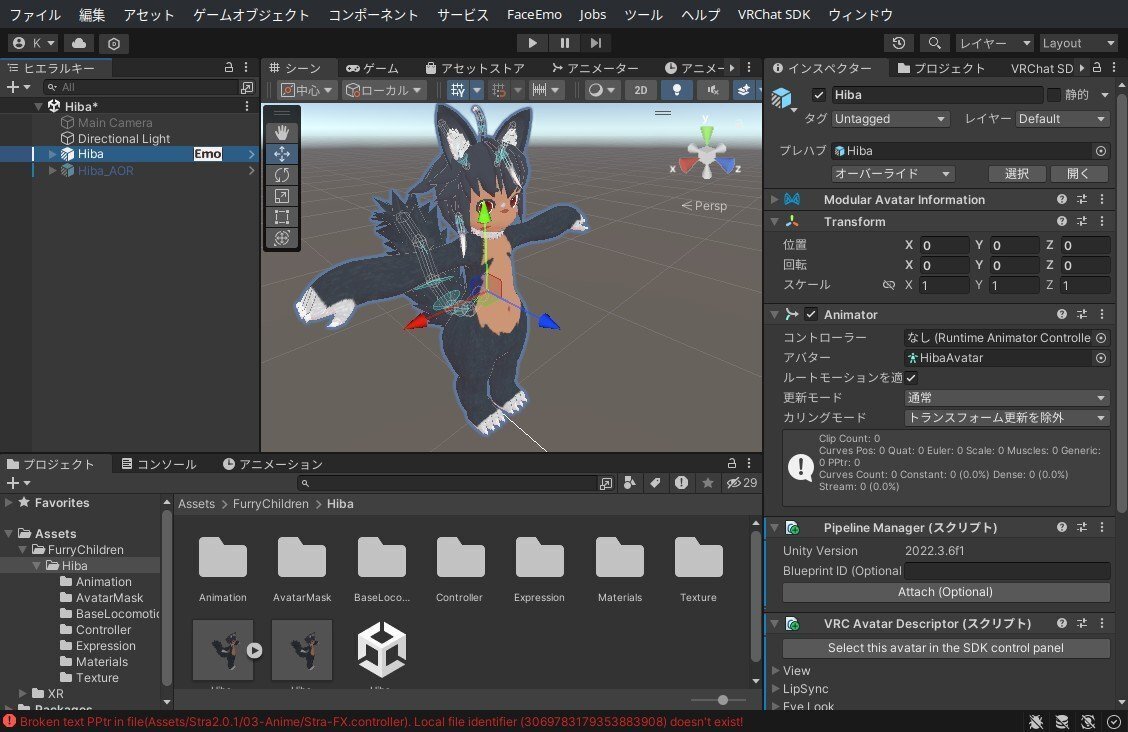This screenshot has width=1128, height=732.
Task: Open the Local handle rotation dropdown
Action: 383,90
